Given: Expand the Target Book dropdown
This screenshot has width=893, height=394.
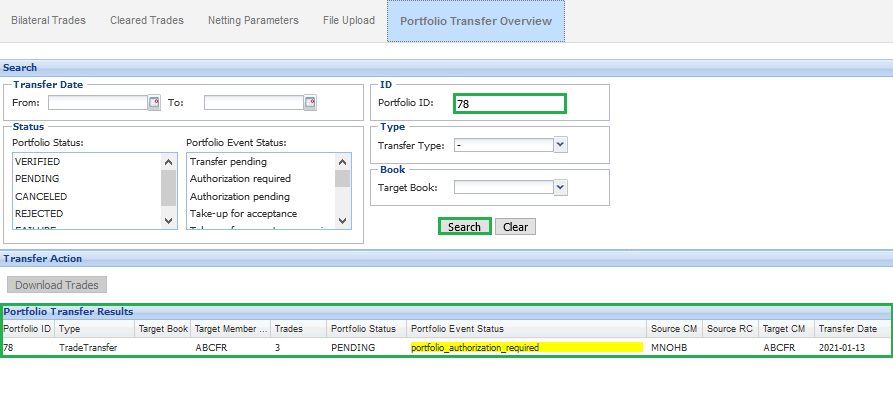Looking at the screenshot, I should tap(560, 187).
